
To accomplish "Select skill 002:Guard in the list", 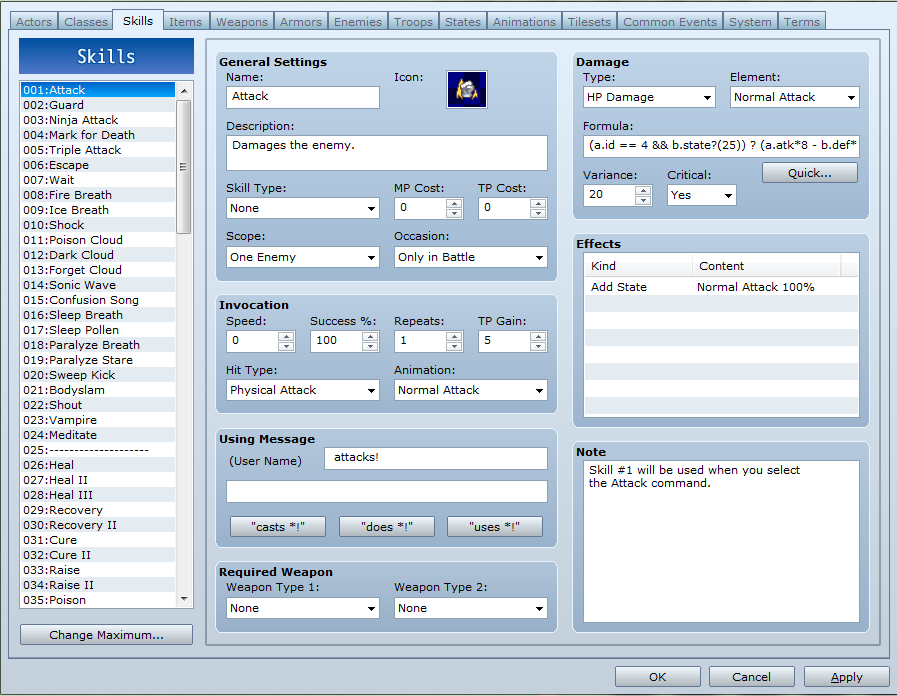I will (x=98, y=105).
